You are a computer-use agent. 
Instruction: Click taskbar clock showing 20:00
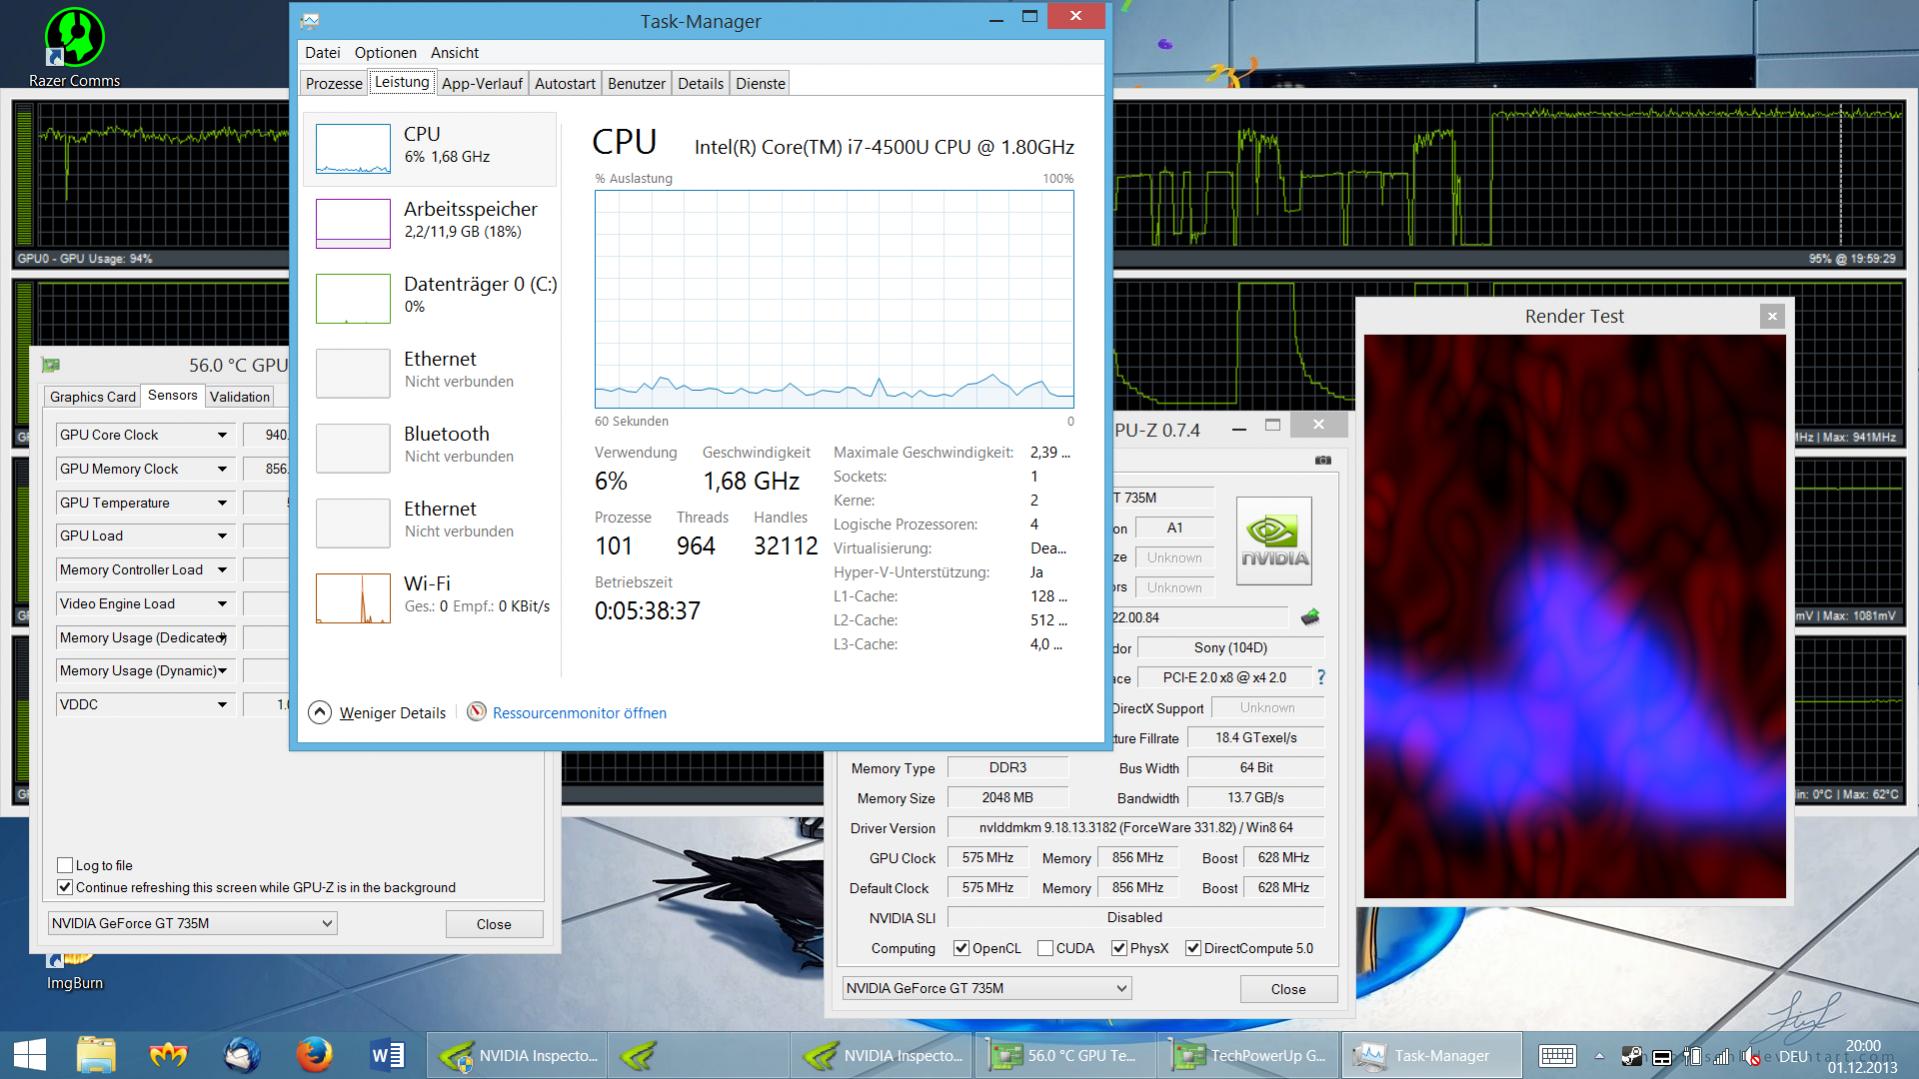(x=1862, y=1056)
